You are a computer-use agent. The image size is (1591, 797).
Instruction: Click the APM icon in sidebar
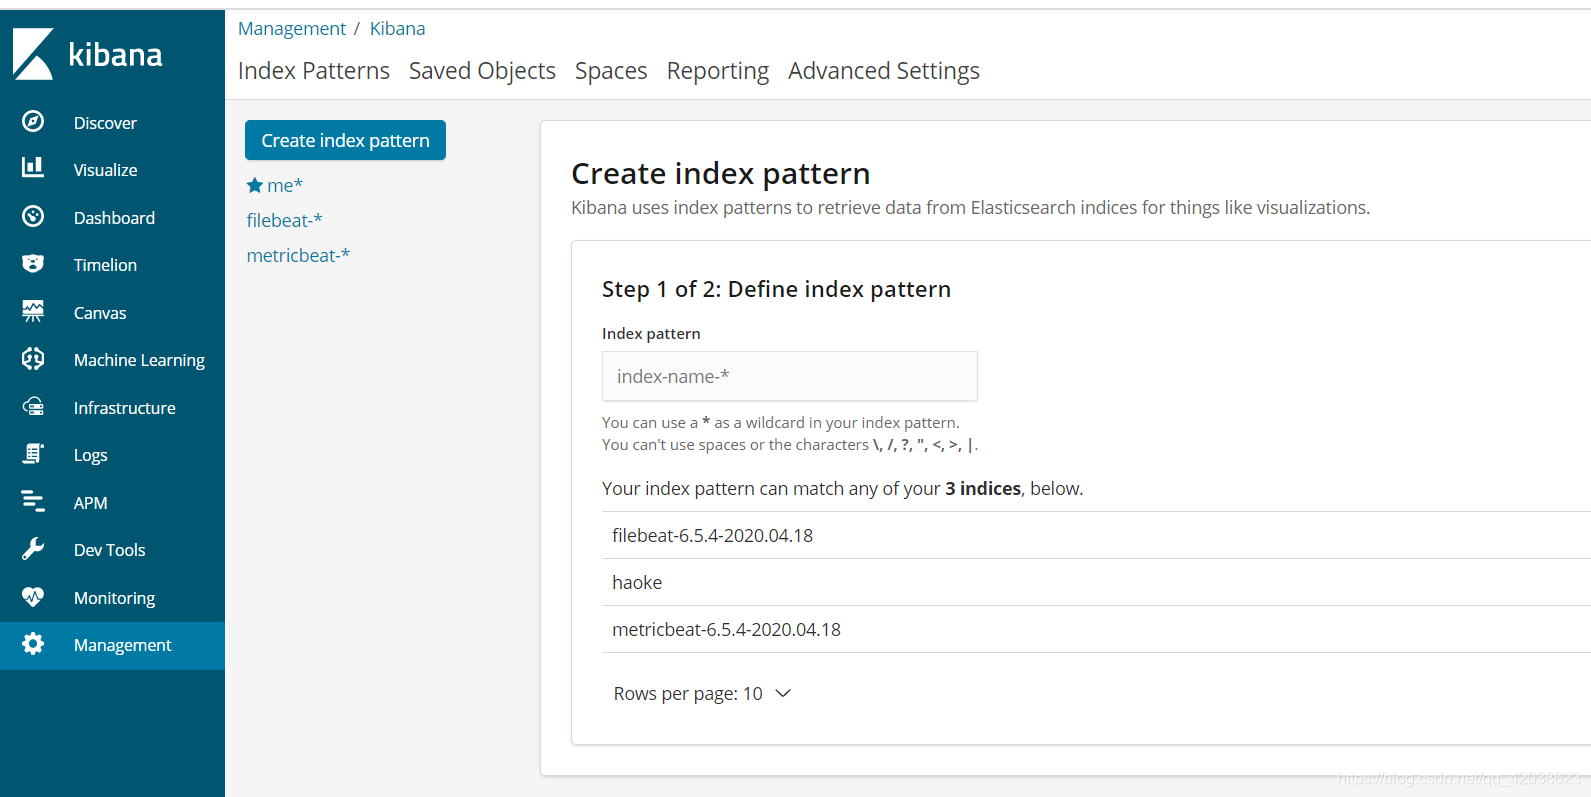[x=33, y=501]
